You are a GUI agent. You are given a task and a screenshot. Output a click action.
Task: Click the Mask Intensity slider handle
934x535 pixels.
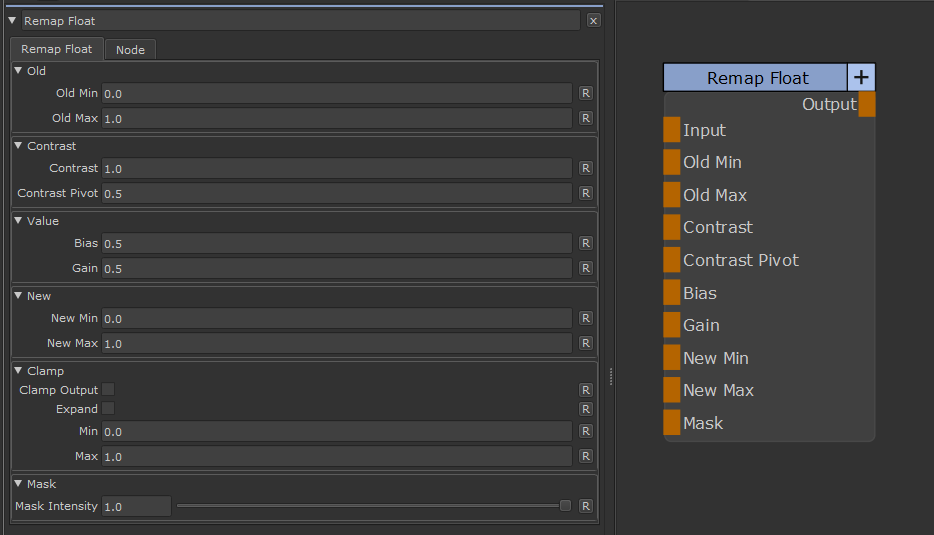pyautogui.click(x=565, y=506)
